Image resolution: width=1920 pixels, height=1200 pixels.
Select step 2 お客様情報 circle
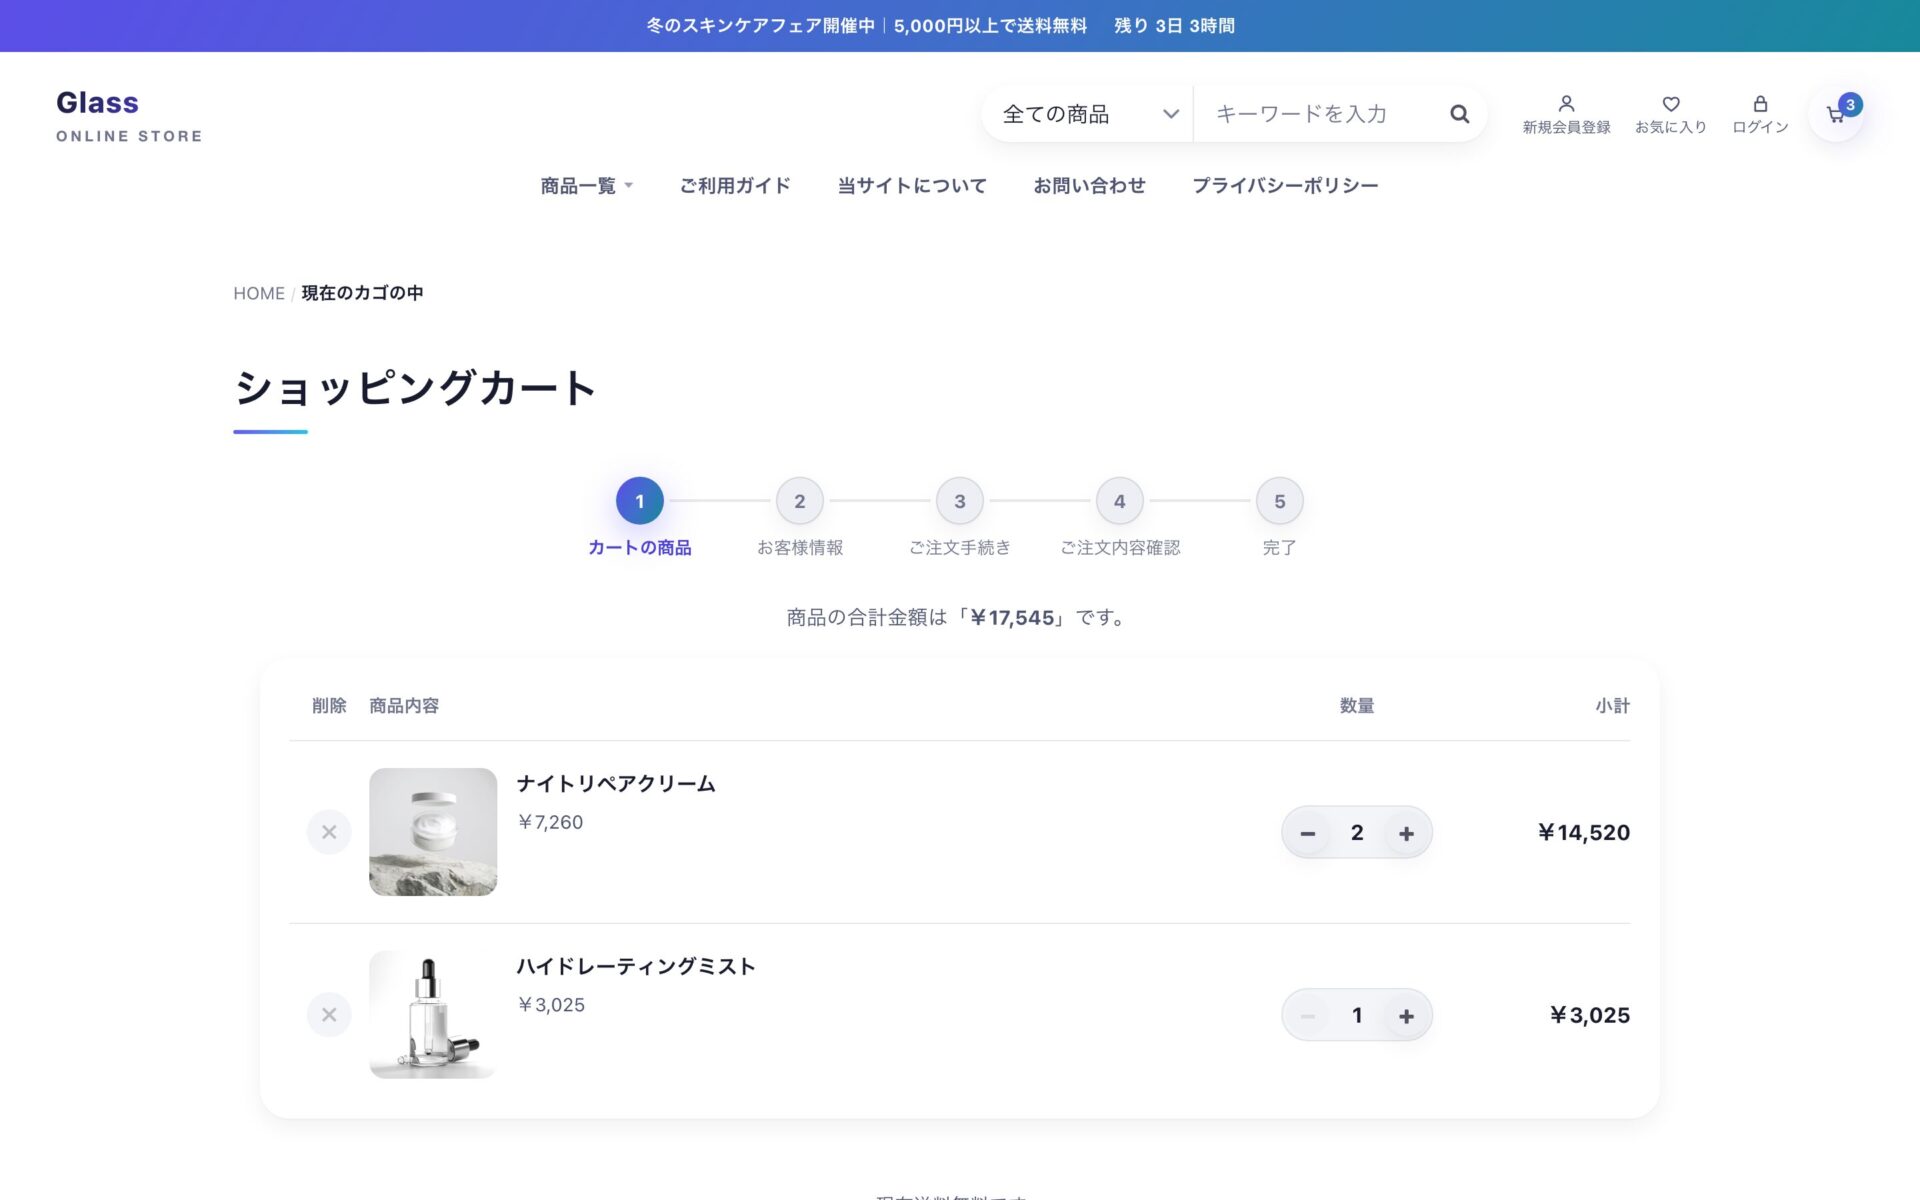pyautogui.click(x=800, y=501)
